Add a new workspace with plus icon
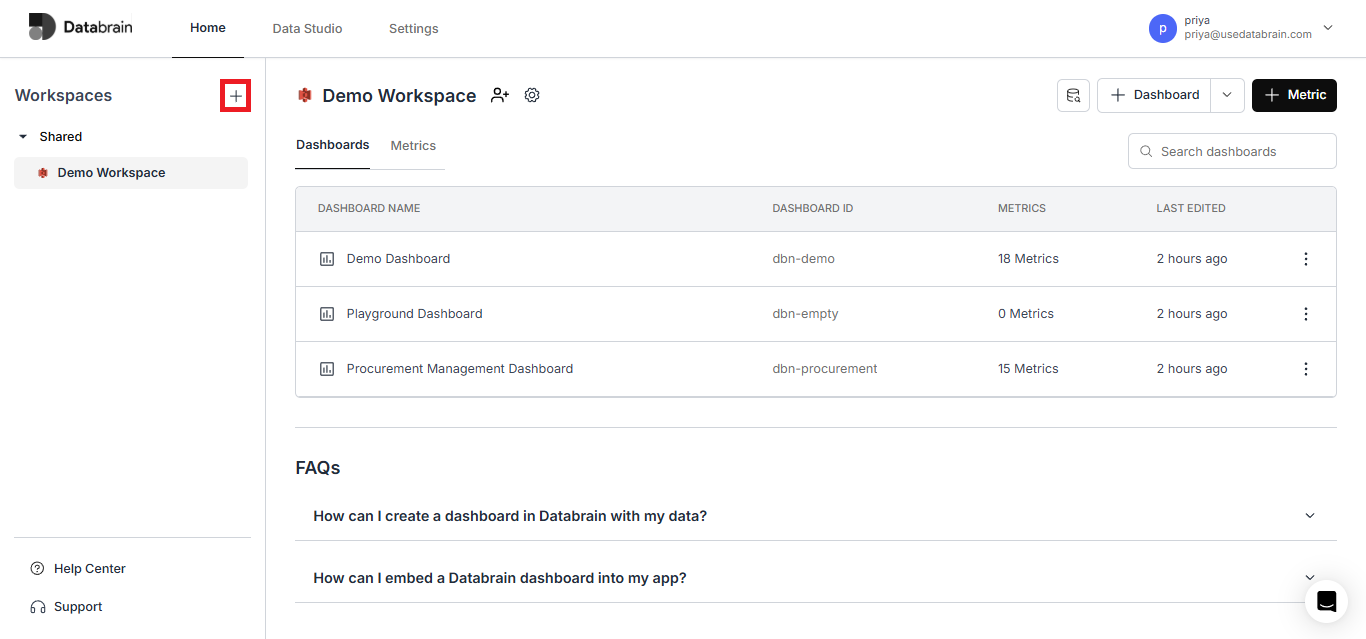 tap(235, 96)
